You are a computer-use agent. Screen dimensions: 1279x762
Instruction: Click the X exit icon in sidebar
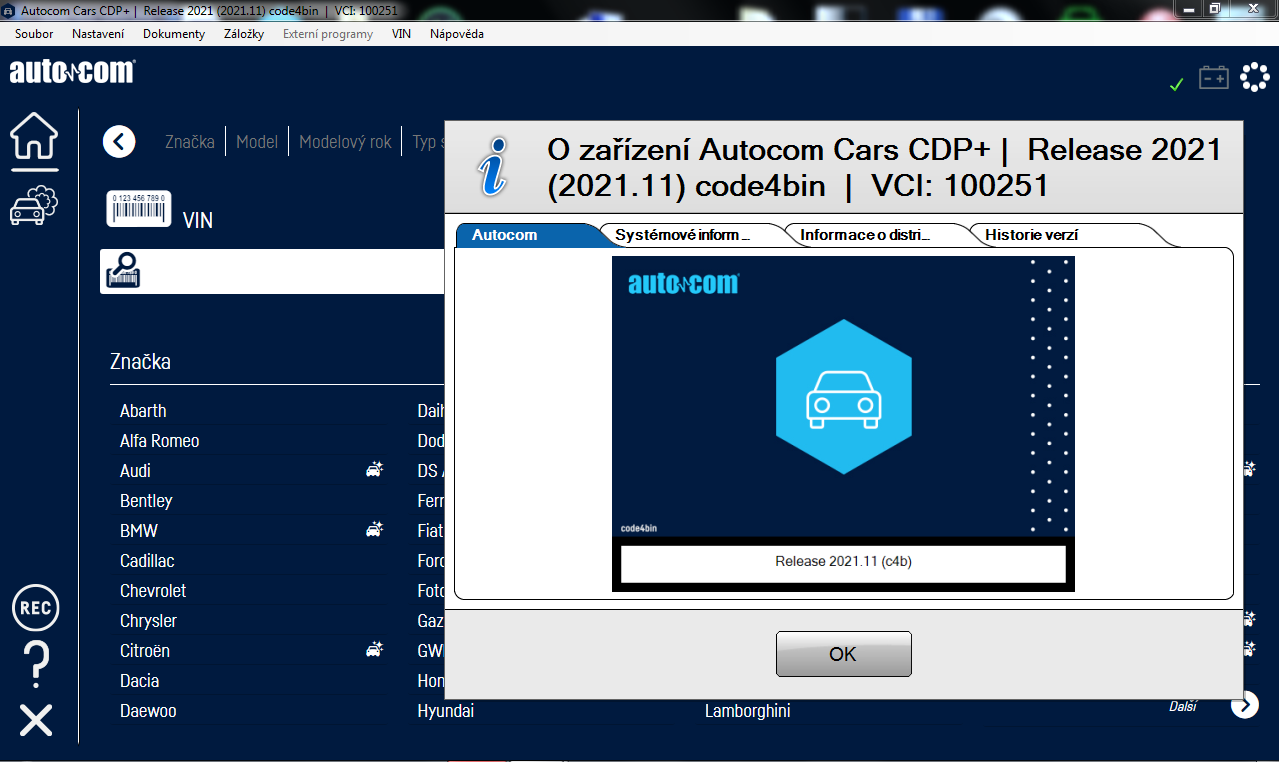36,720
